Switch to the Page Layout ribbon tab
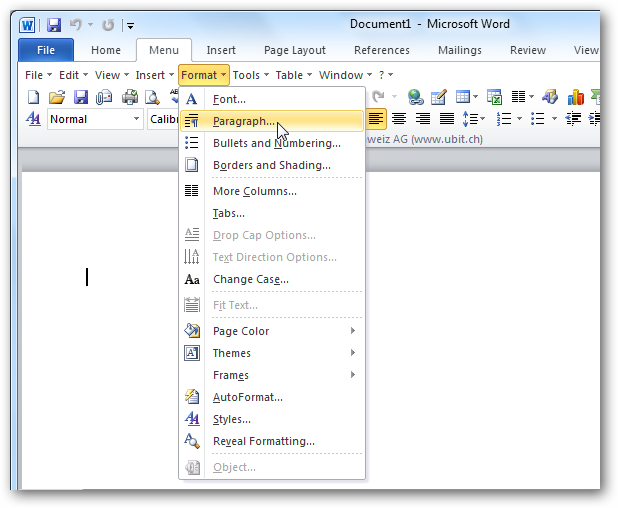The height and width of the screenshot is (508, 618). tap(294, 50)
